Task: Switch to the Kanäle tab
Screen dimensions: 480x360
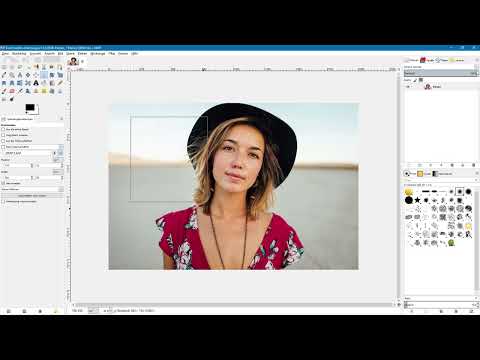Action: (427, 60)
